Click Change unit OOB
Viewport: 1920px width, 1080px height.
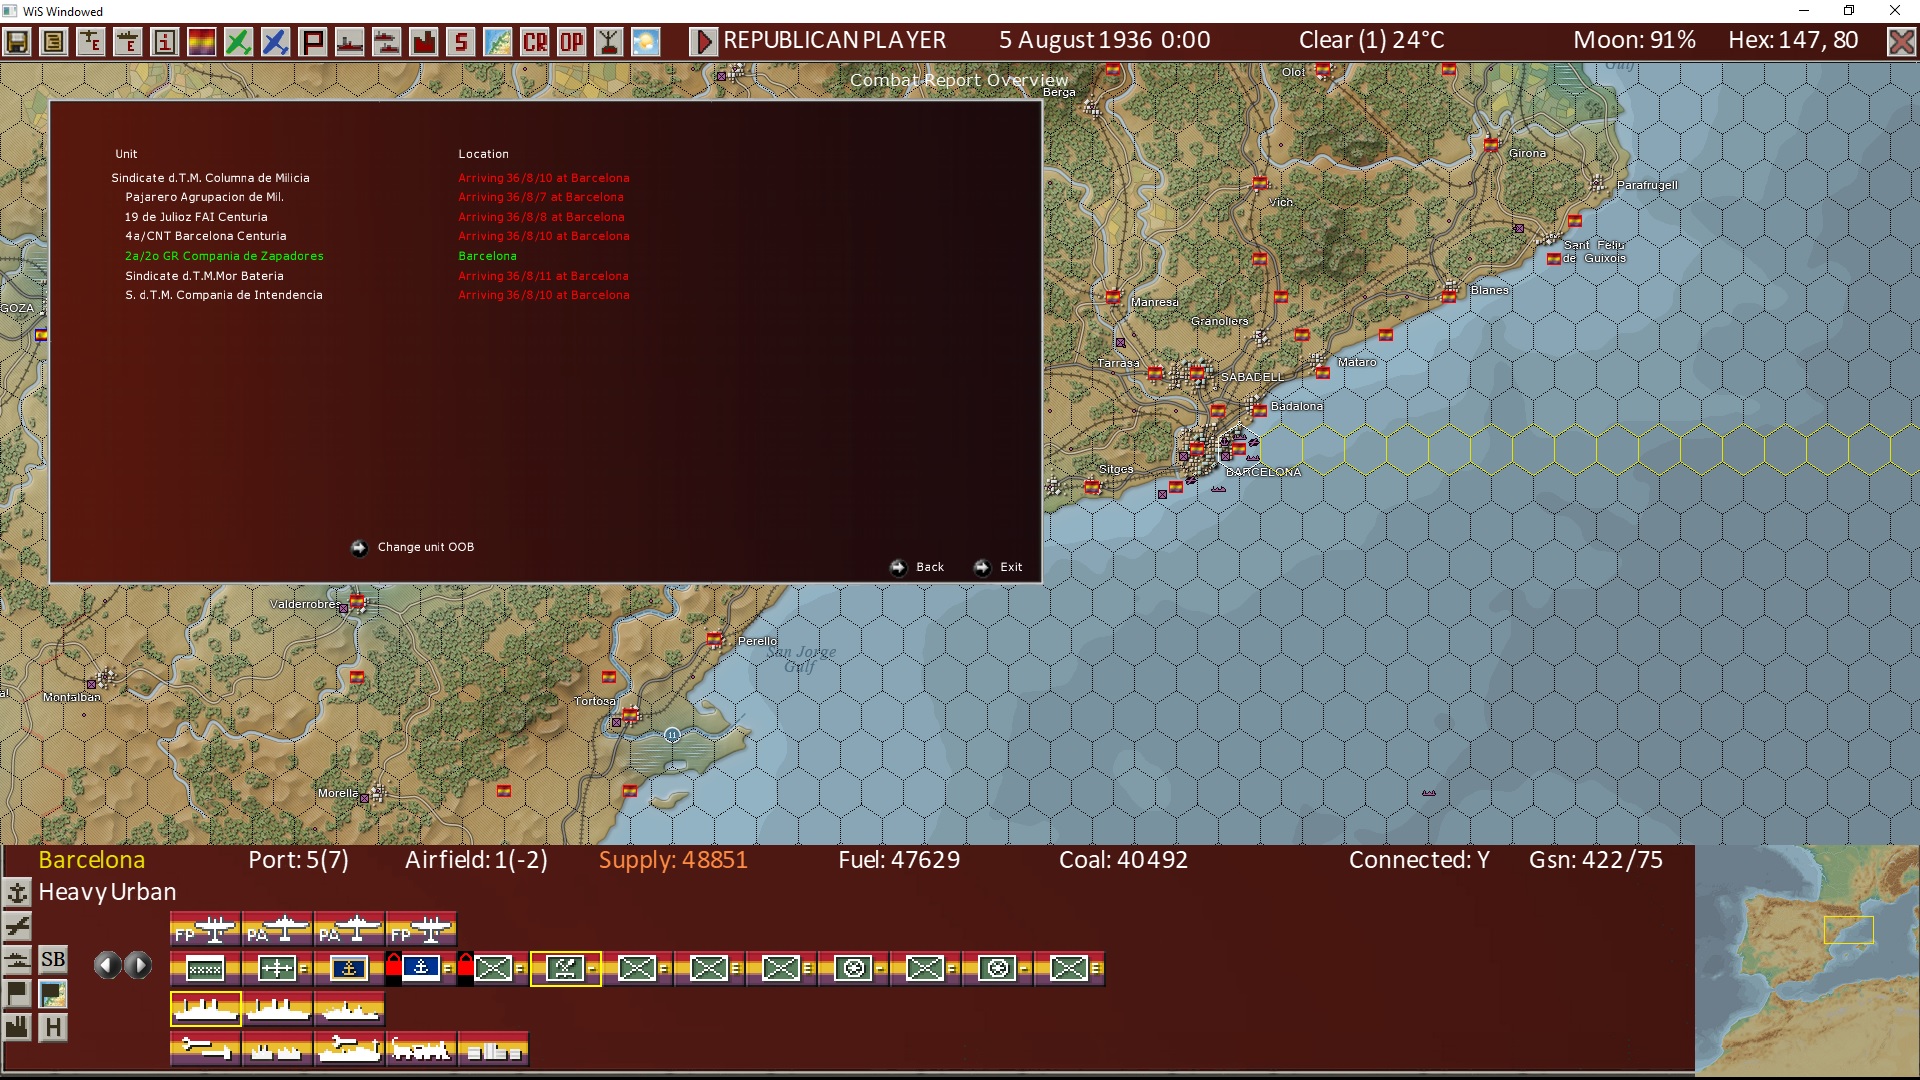tap(425, 547)
